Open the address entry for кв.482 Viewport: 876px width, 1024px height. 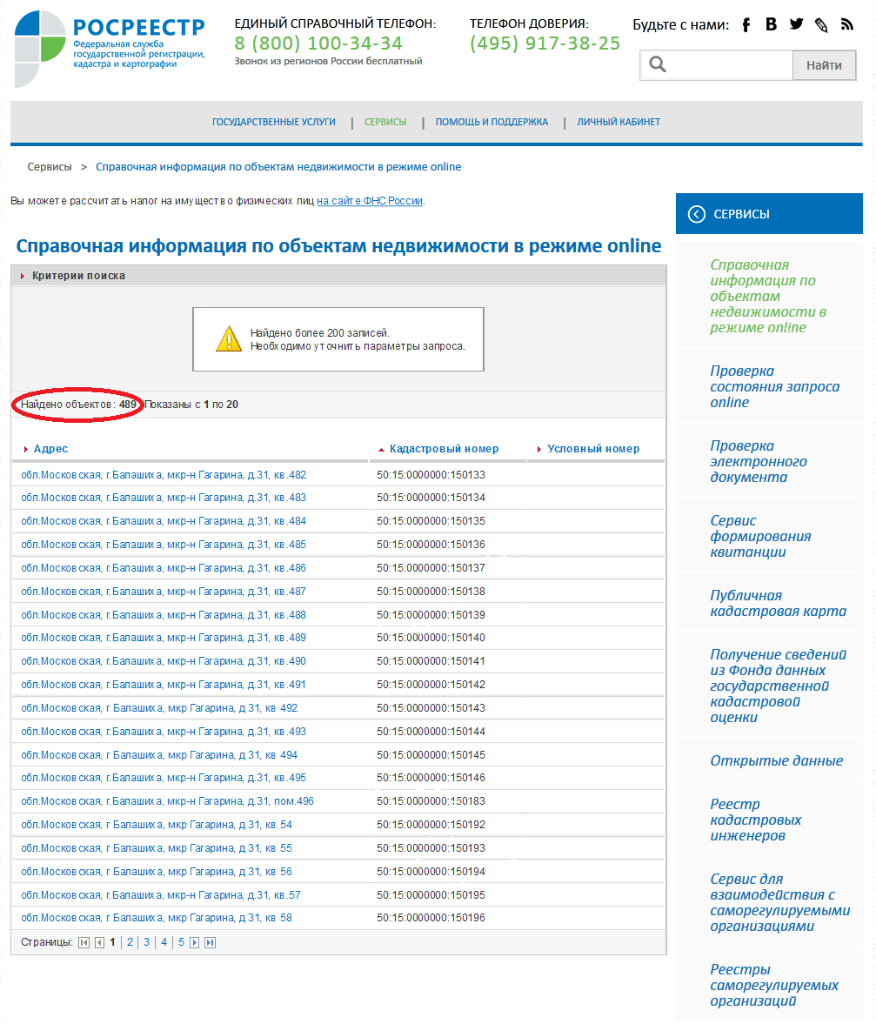coord(163,475)
